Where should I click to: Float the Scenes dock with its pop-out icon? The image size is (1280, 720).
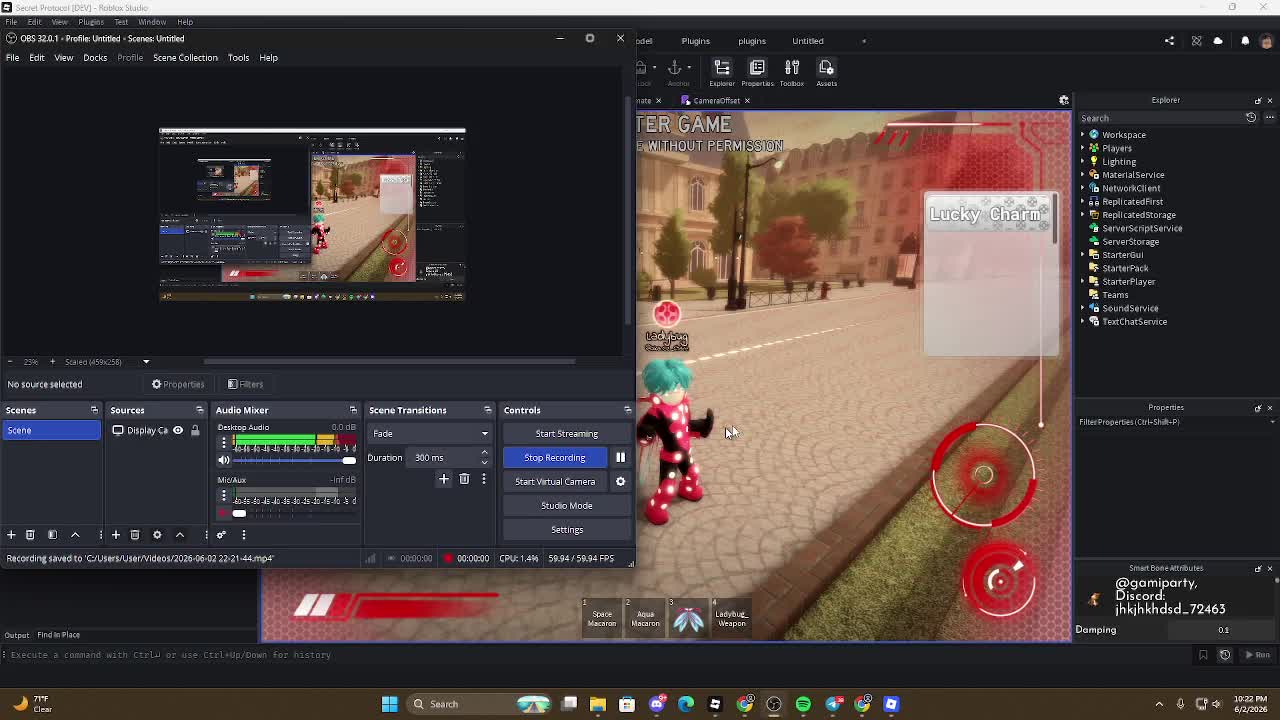94,410
